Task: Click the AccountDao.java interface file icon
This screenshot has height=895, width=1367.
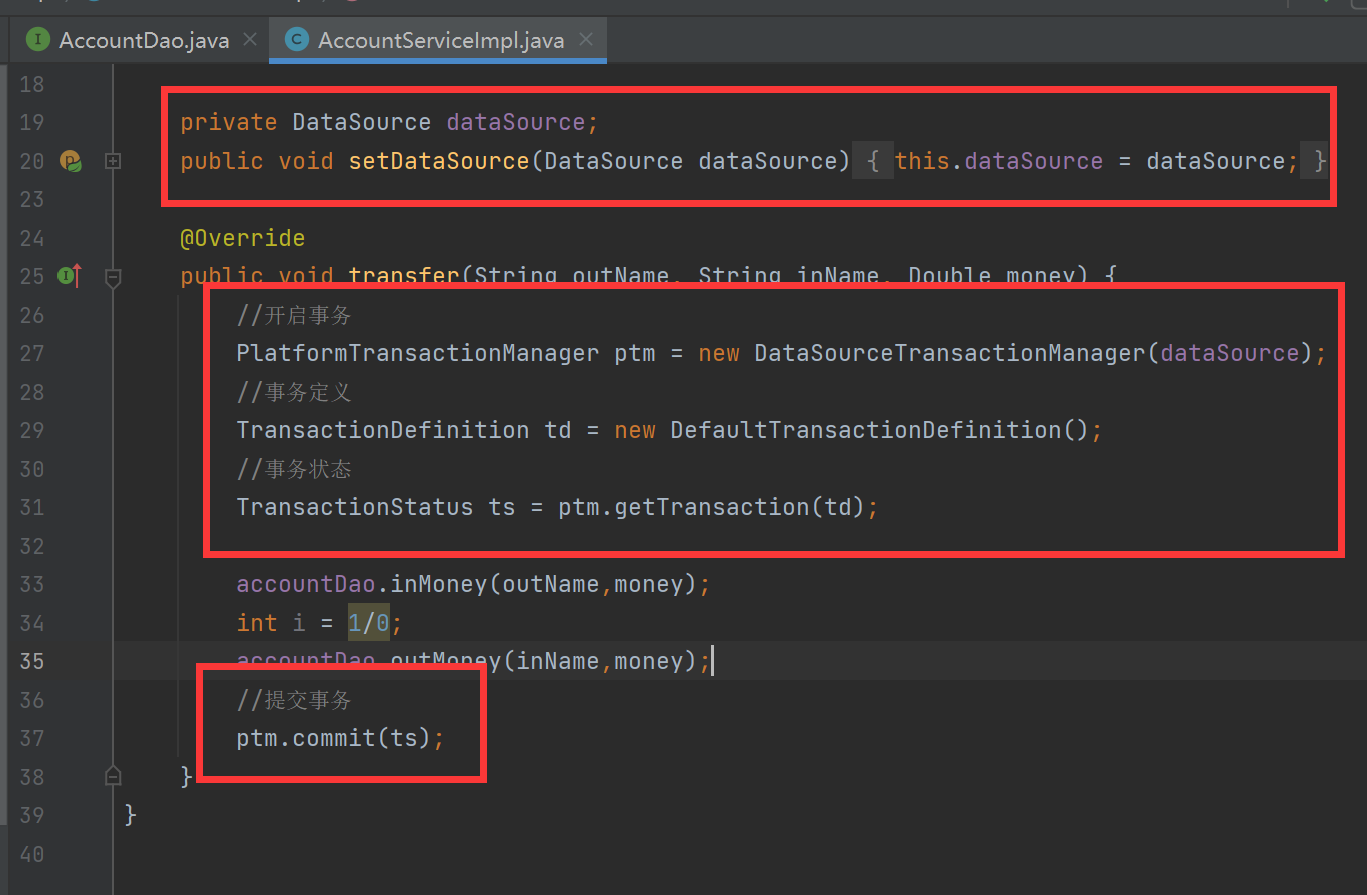Action: click(38, 40)
